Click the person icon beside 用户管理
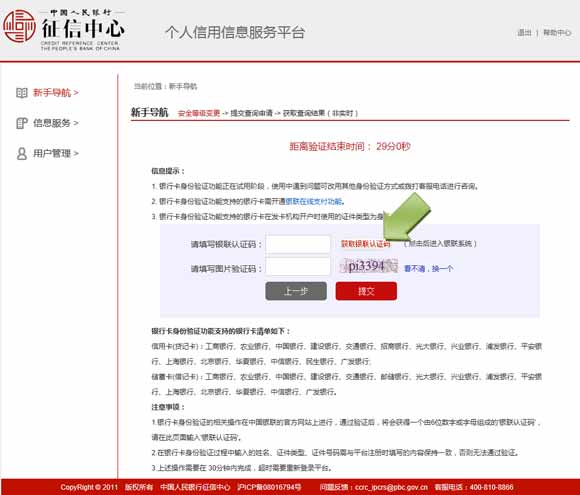Viewport: 580px width, 495px height. [22, 153]
